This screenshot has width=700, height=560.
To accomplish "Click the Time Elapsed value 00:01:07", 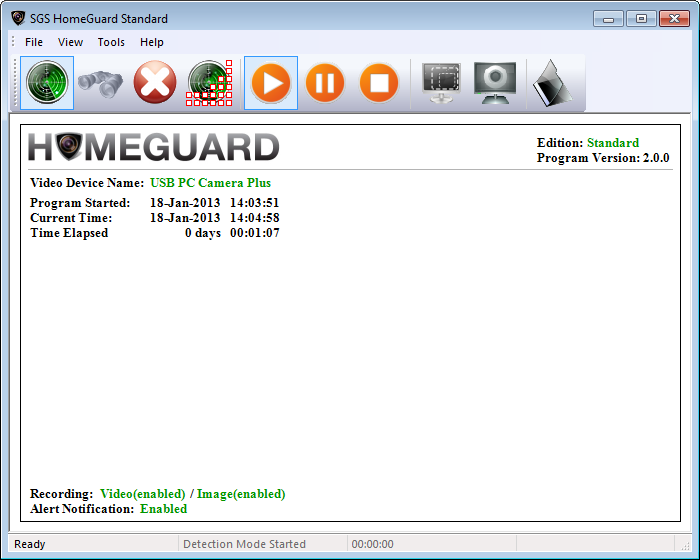I will coord(254,233).
